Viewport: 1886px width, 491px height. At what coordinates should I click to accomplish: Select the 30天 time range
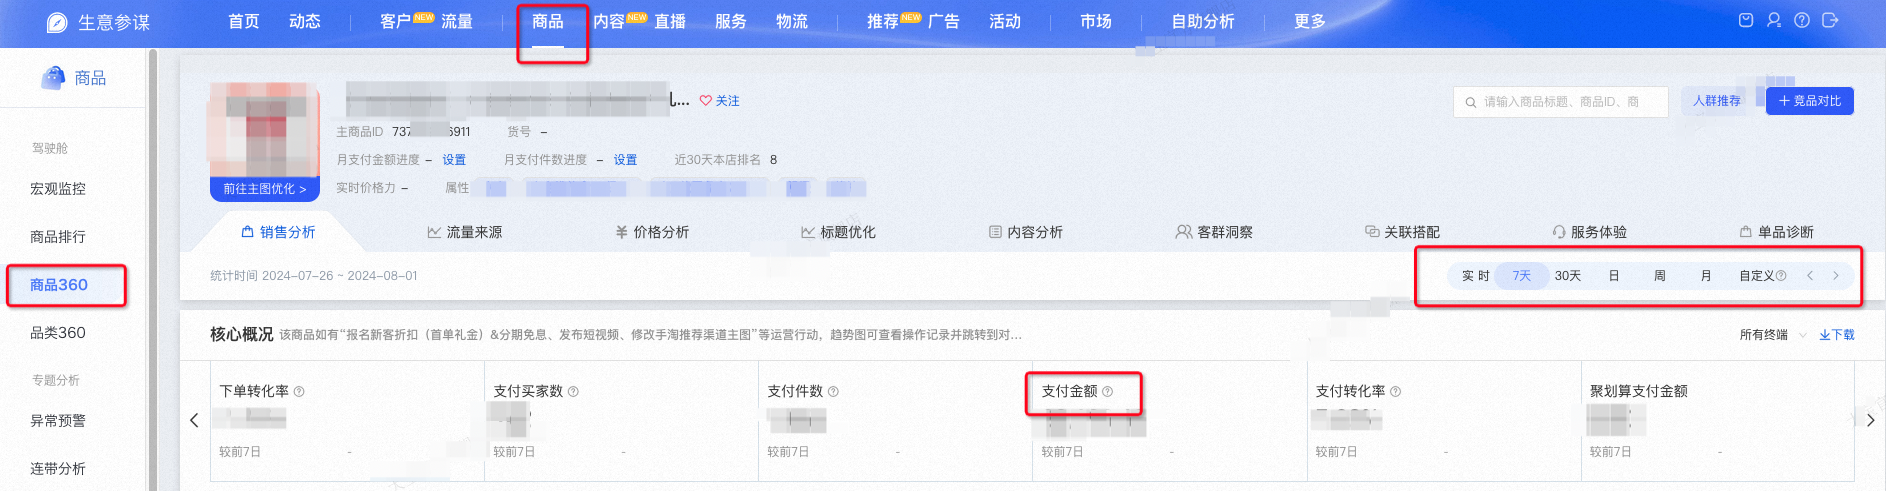pos(1567,276)
